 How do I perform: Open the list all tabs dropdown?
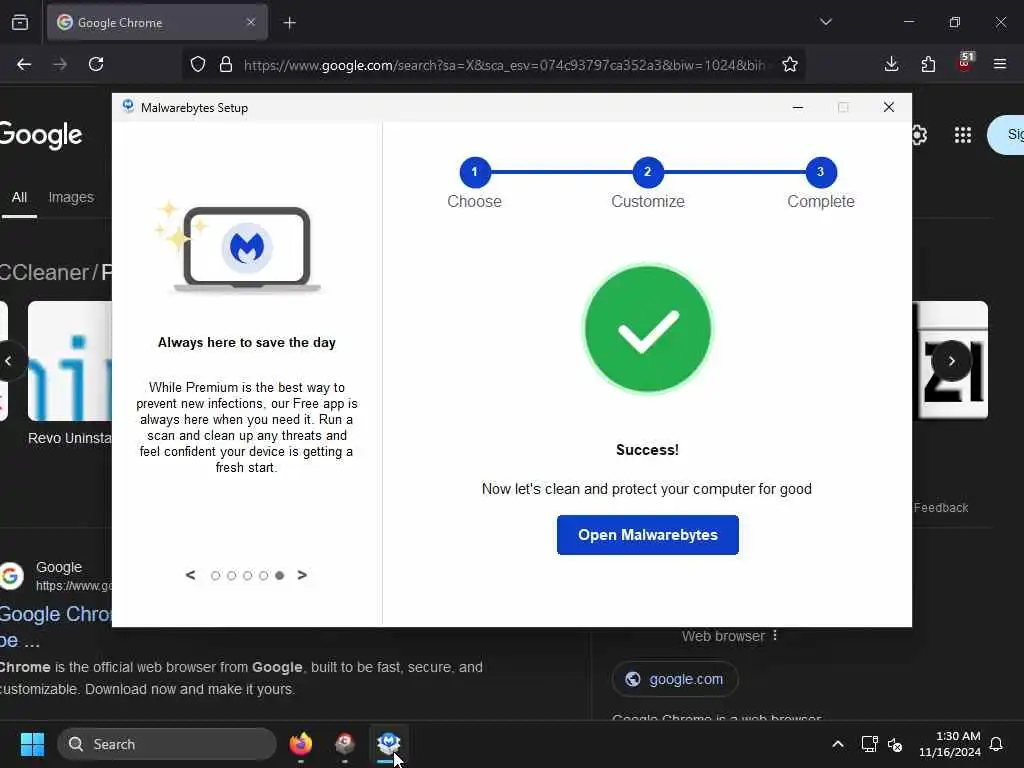click(x=825, y=22)
